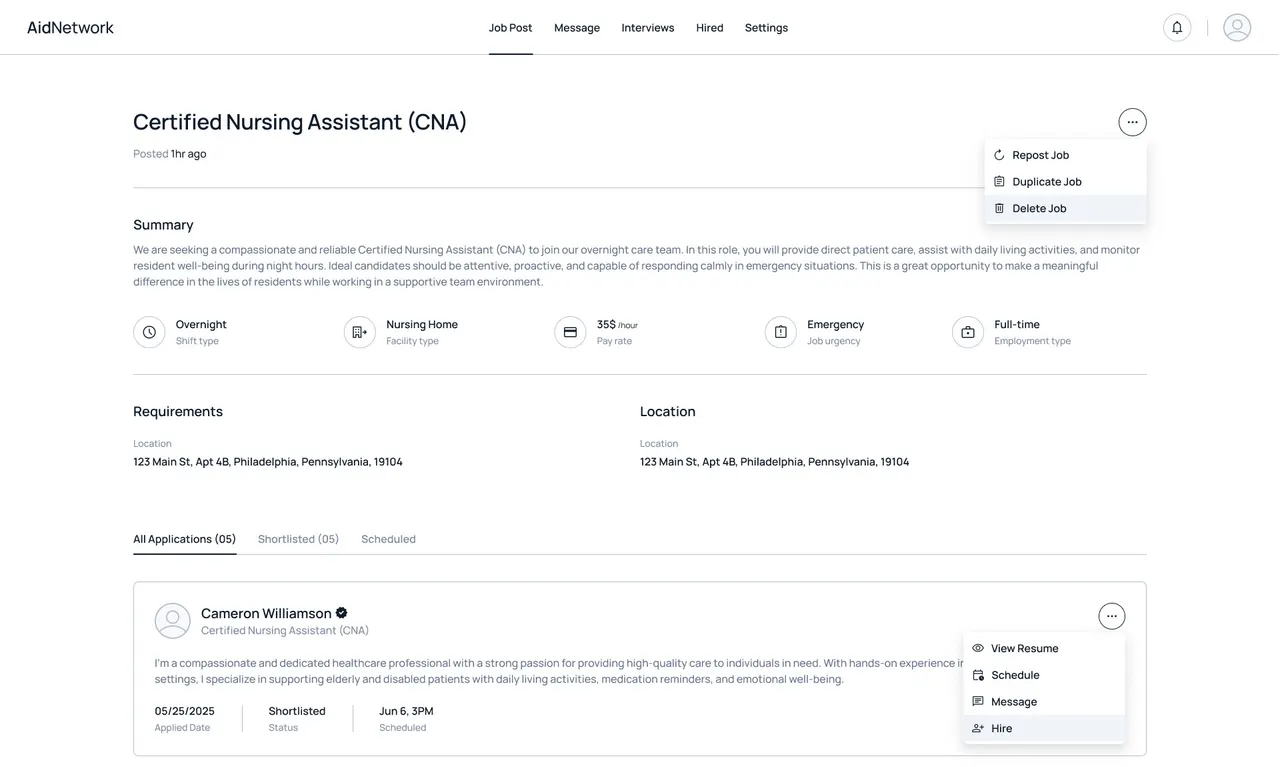Open the job options ellipsis menu
The image size is (1280, 767).
click(x=1132, y=122)
